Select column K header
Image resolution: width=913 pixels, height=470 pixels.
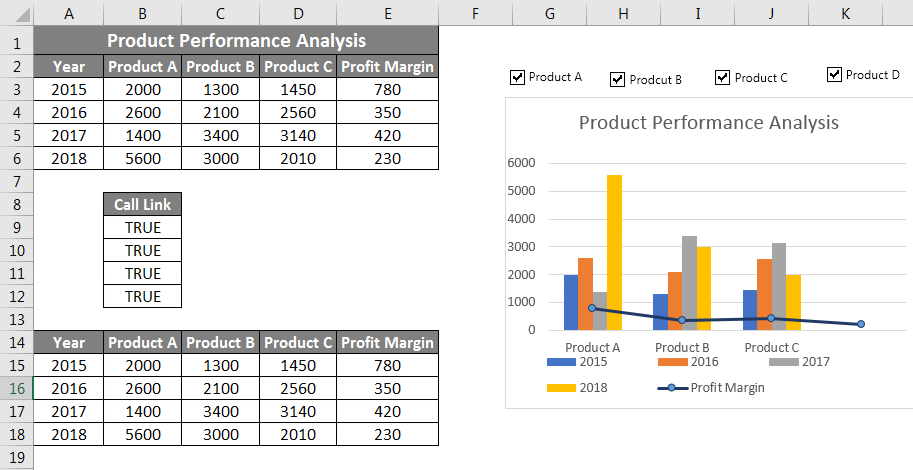(845, 13)
